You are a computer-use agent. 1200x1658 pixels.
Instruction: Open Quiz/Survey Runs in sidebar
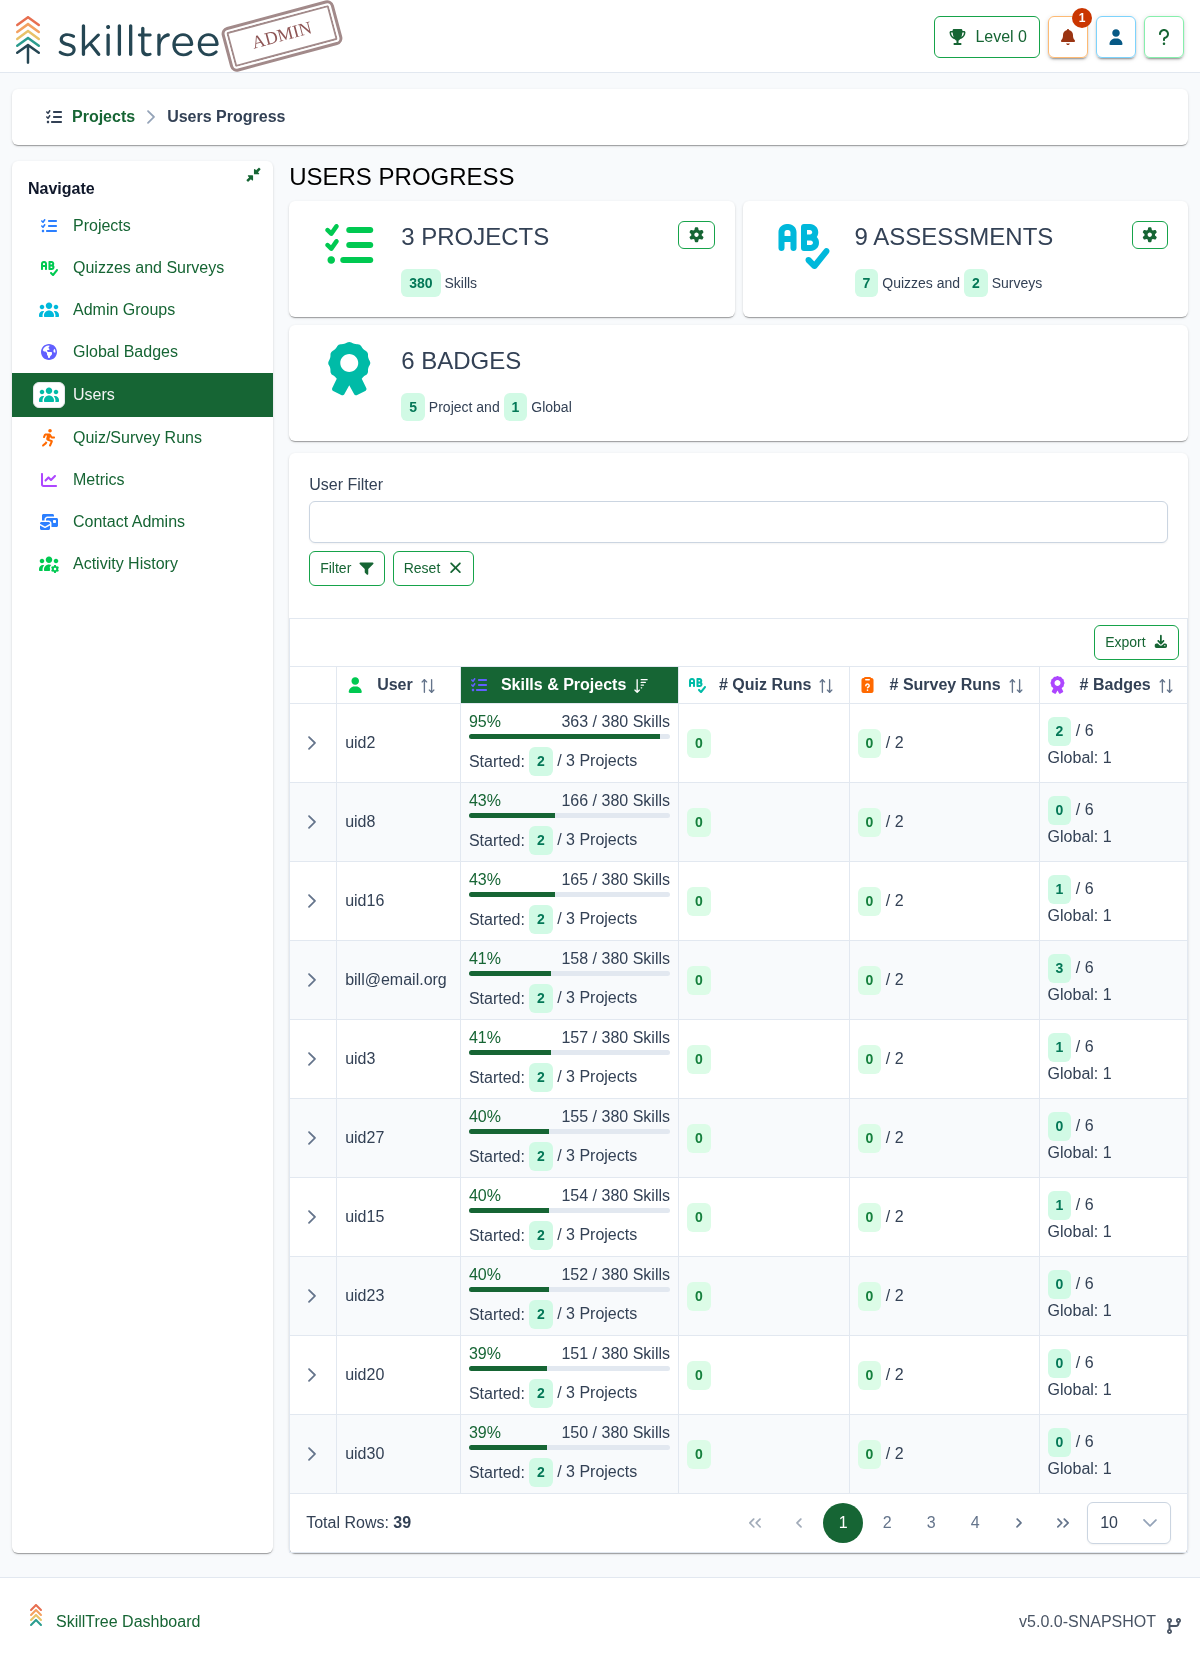pos(142,438)
